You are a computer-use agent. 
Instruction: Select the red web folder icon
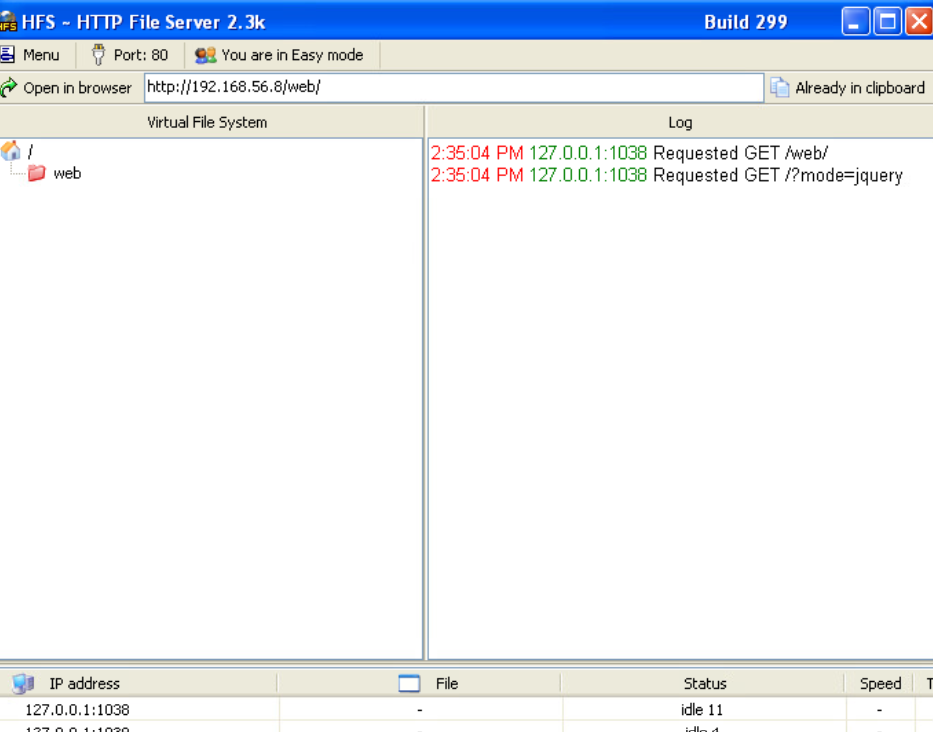coord(37,173)
